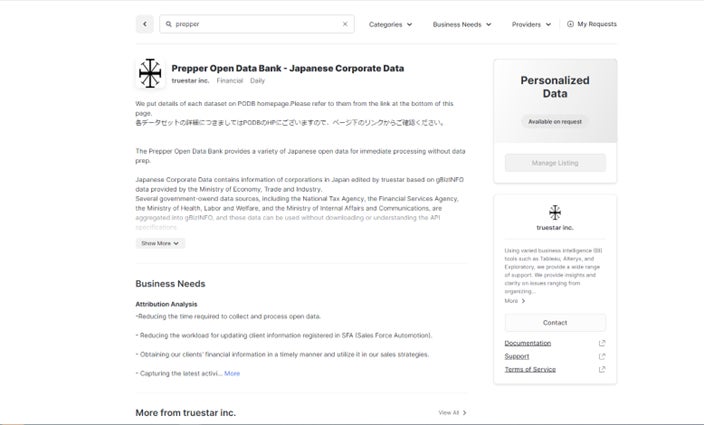Click truestar inc. name in provider card
Image resolution: width=704 pixels, height=425 pixels.
tap(555, 228)
